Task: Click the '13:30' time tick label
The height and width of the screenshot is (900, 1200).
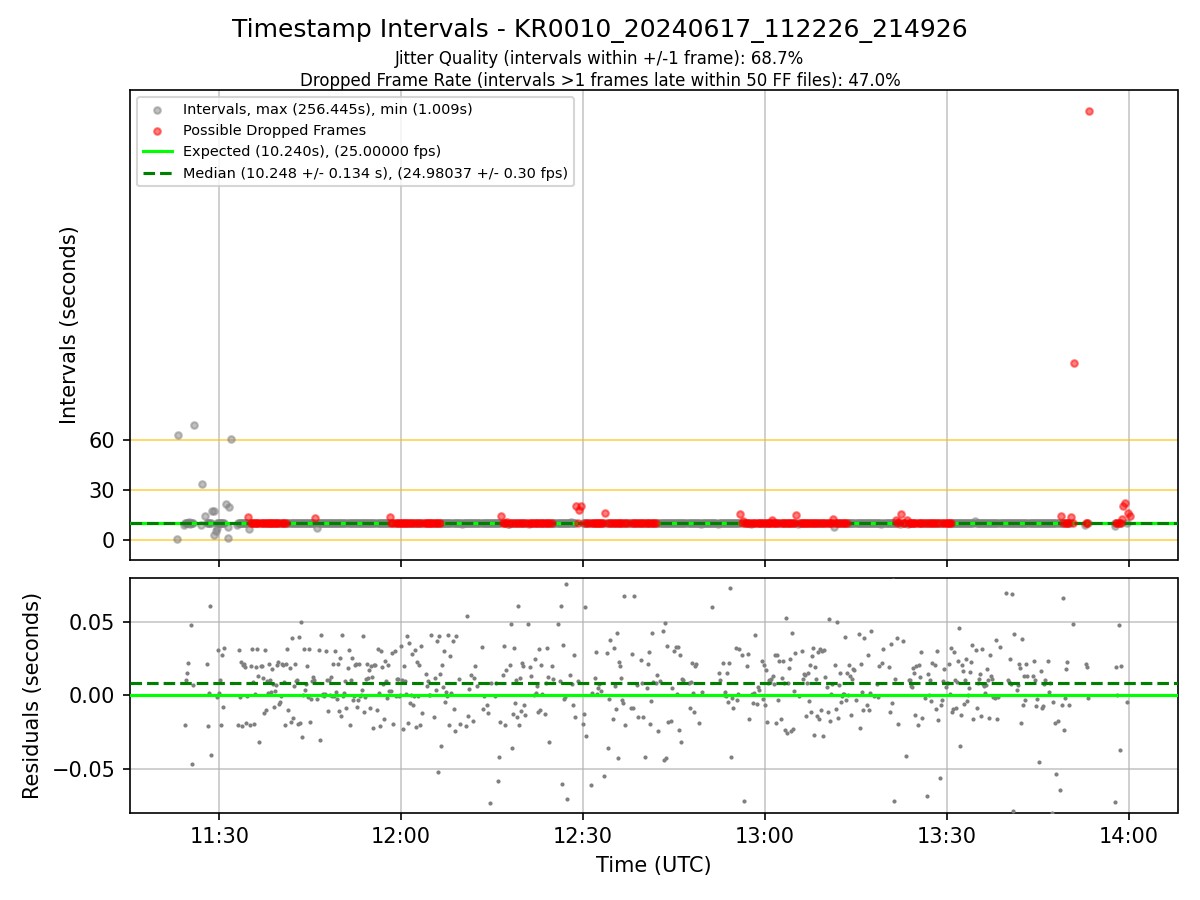Action: coord(947,836)
